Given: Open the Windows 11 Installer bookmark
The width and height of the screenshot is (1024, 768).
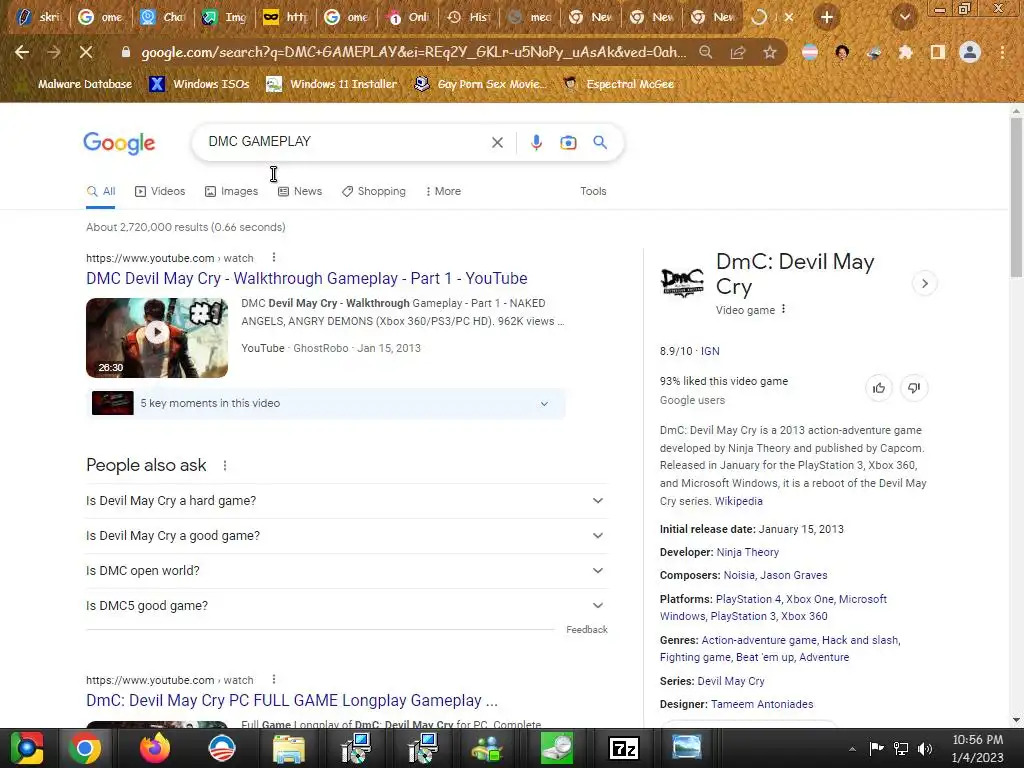Looking at the screenshot, I should (x=332, y=84).
